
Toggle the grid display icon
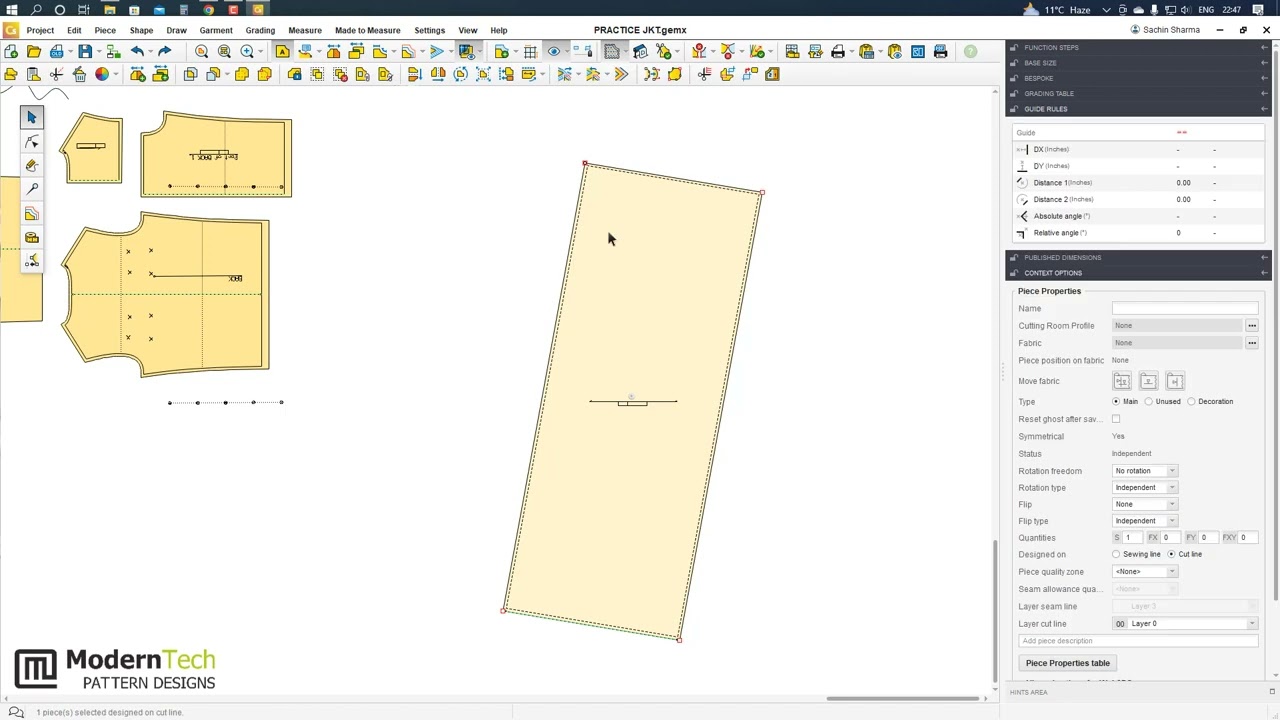click(x=530, y=51)
